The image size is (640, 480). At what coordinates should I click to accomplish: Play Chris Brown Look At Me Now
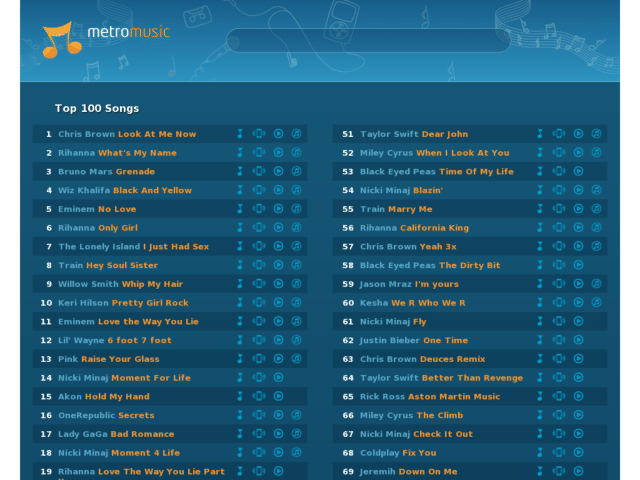(x=278, y=133)
